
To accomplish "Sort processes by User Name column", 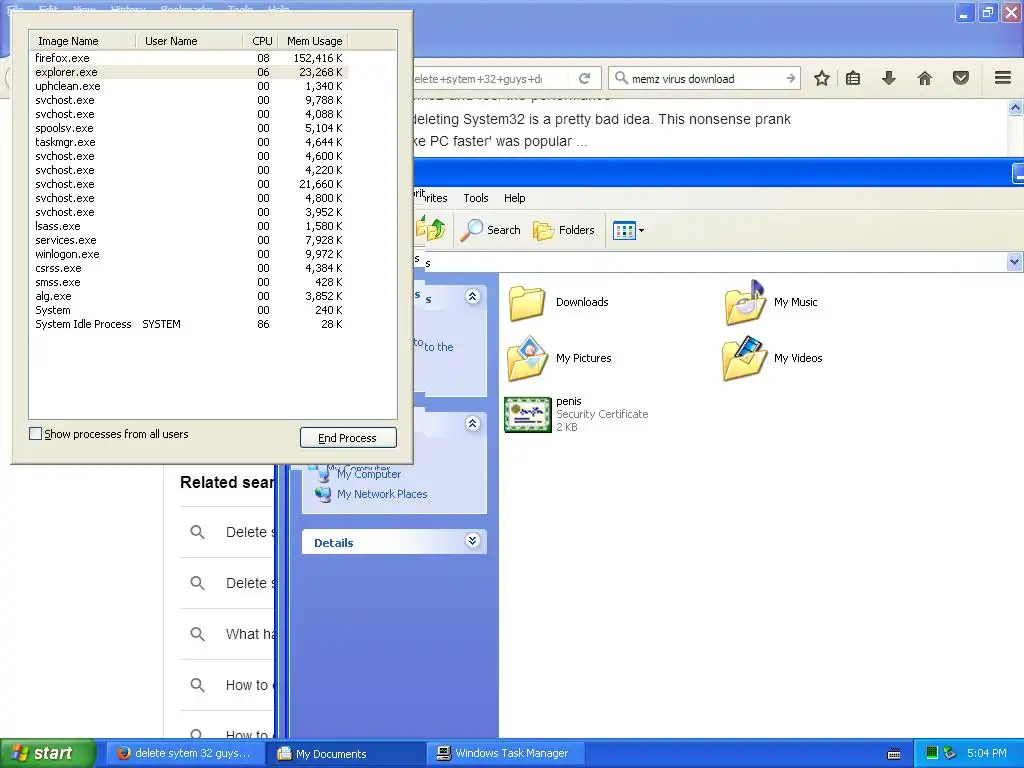I will (189, 41).
